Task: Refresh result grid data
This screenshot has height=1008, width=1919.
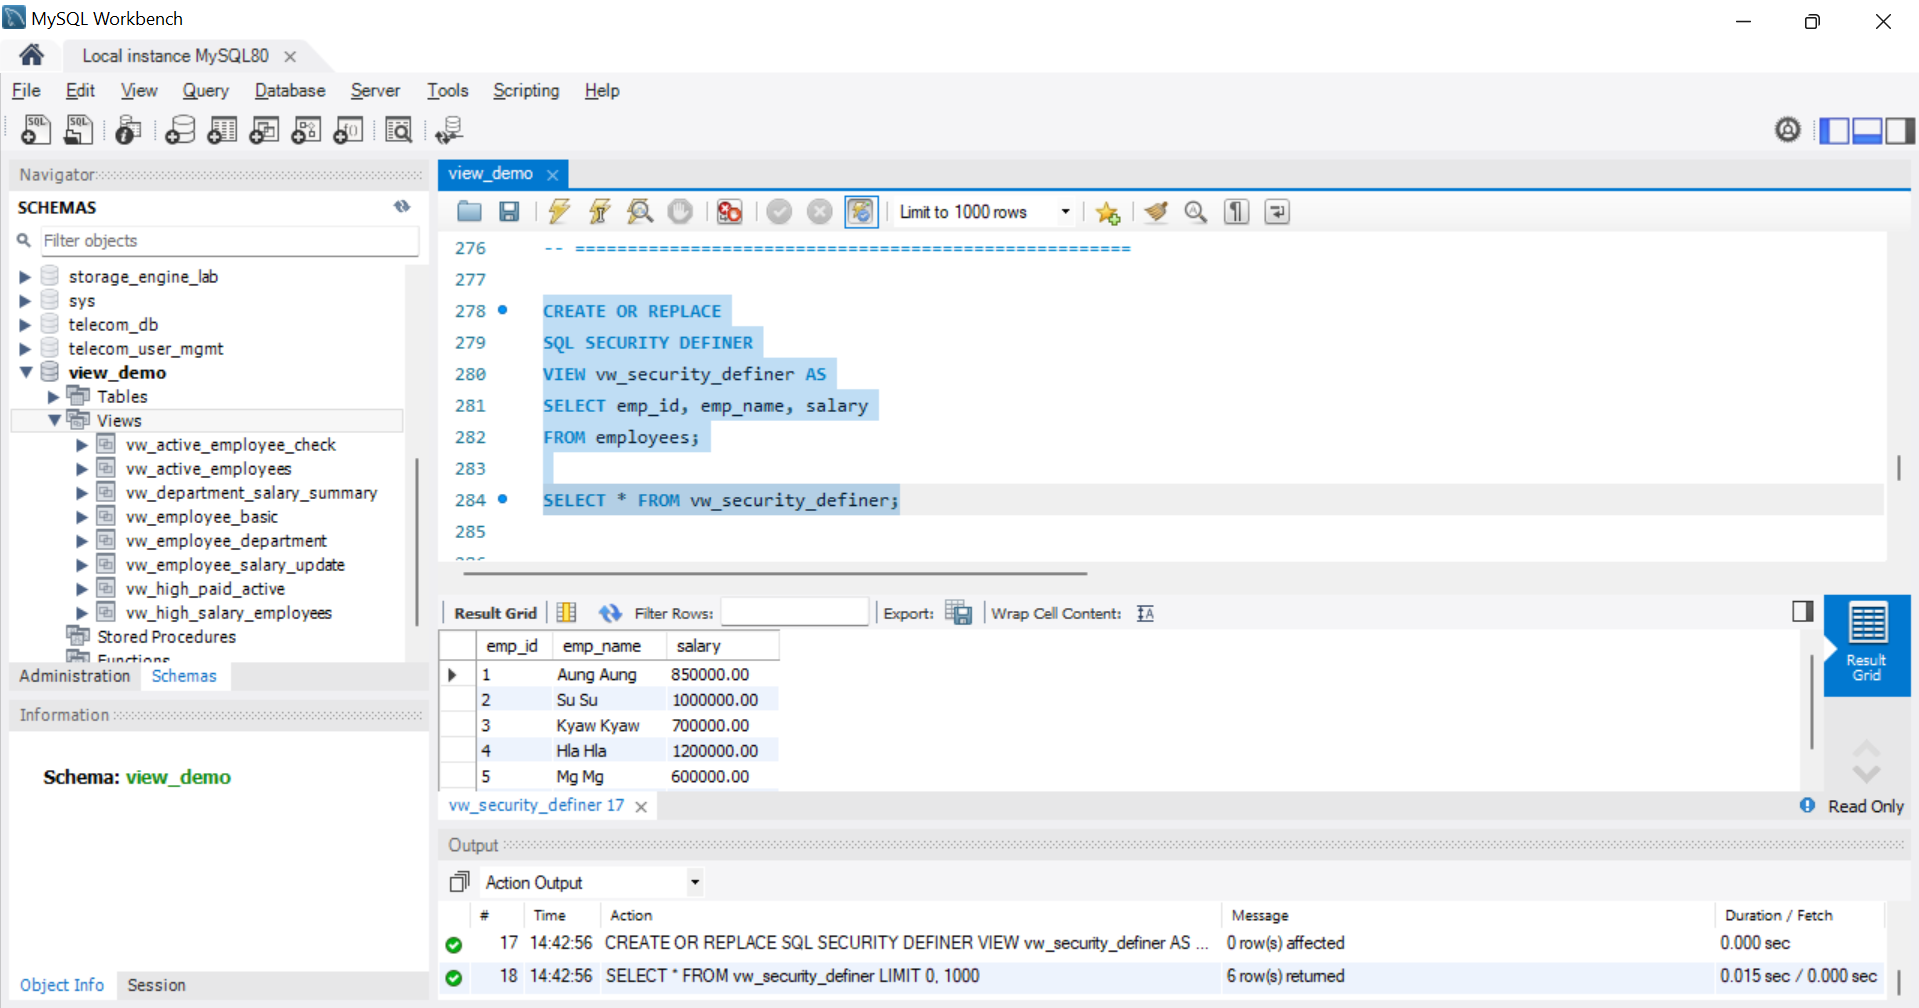Action: [x=610, y=613]
